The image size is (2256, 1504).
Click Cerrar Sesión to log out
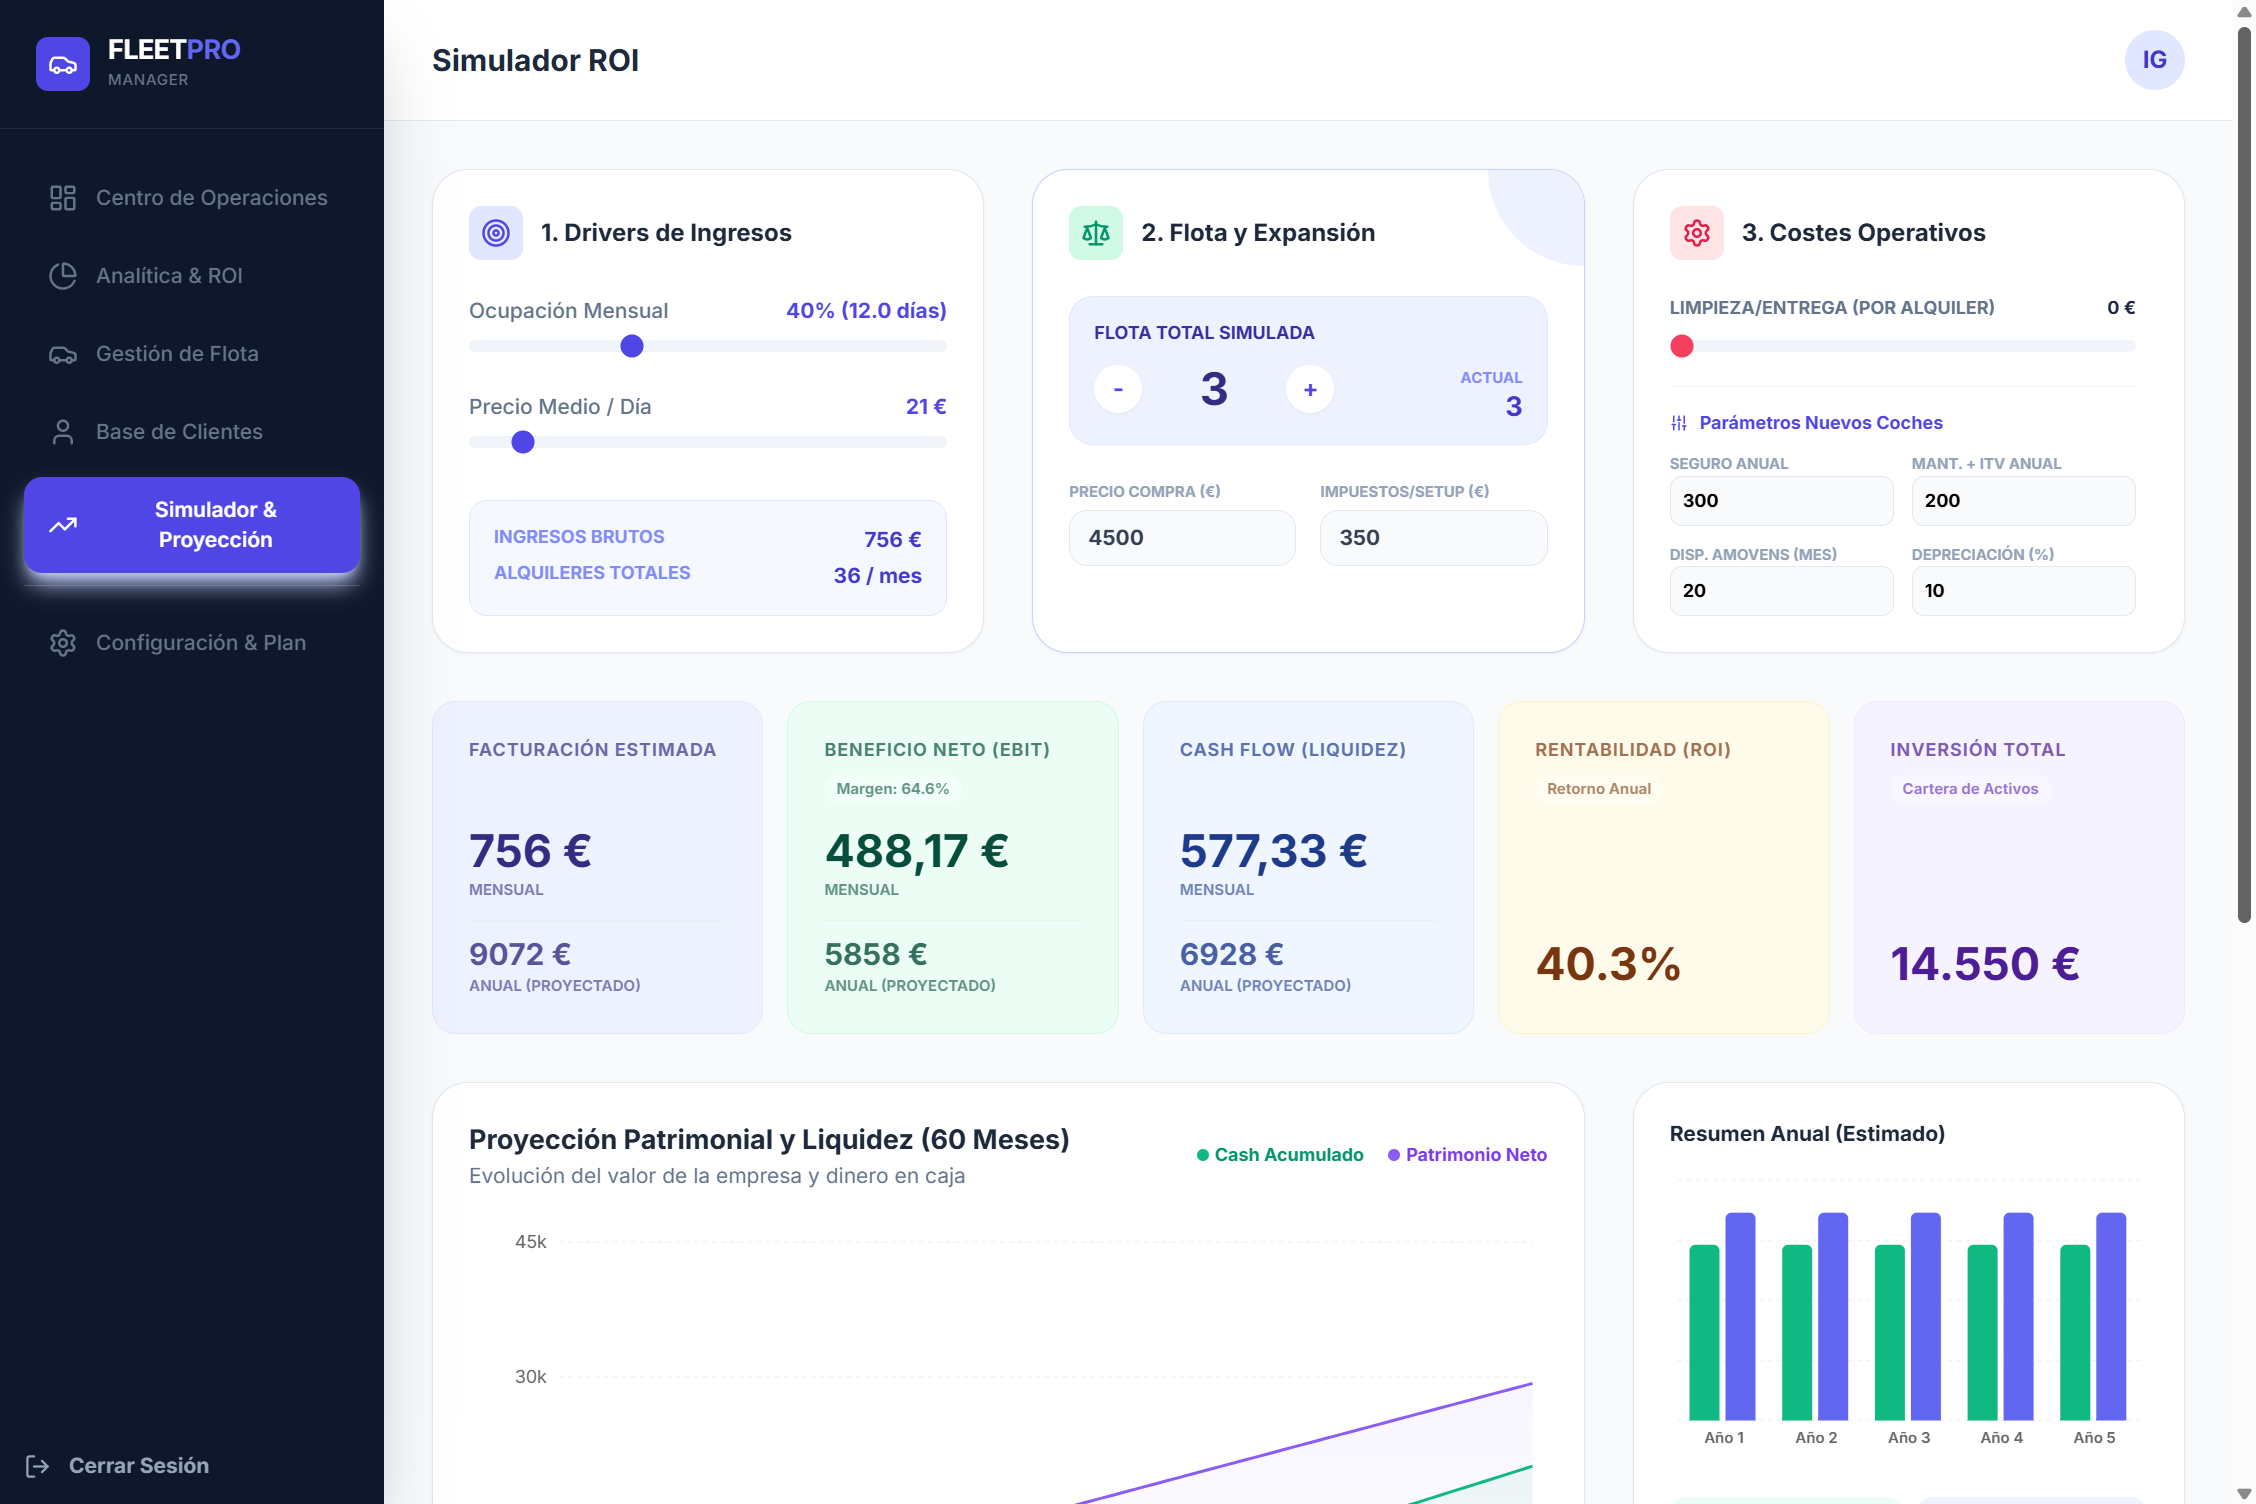[x=138, y=1466]
